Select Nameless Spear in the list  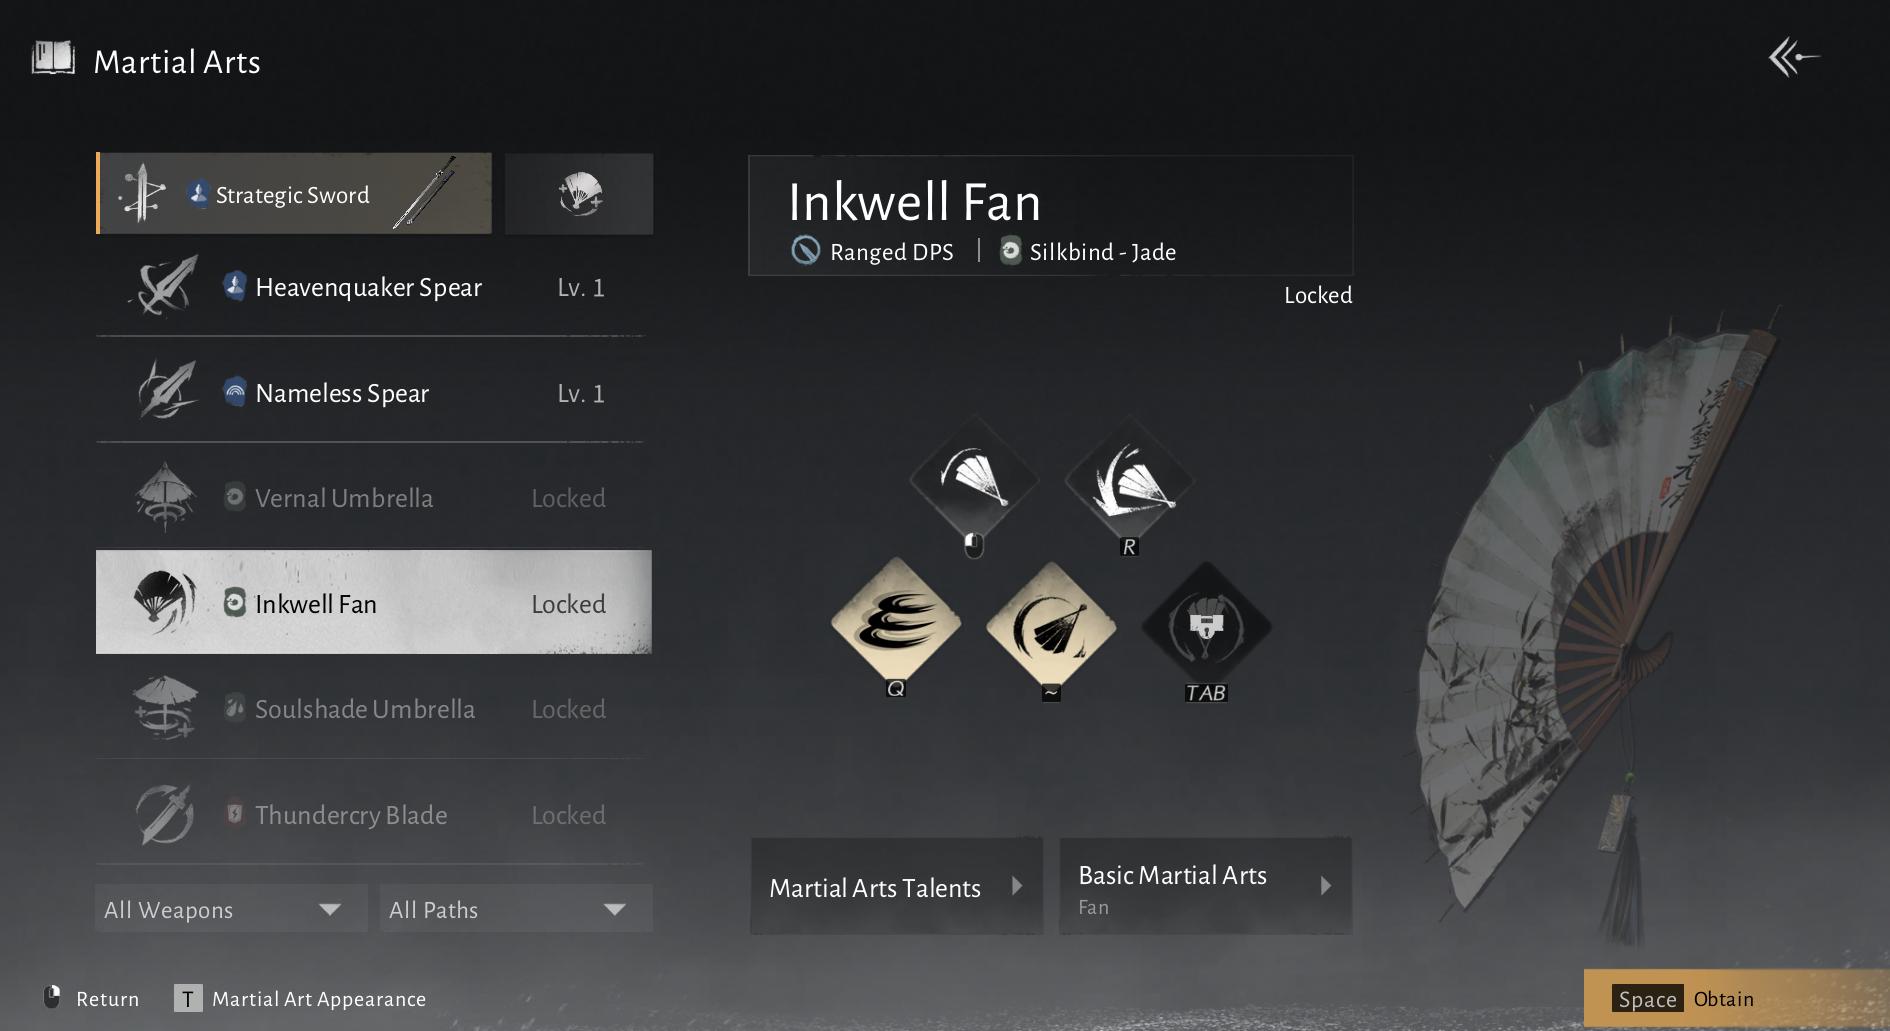tap(371, 393)
